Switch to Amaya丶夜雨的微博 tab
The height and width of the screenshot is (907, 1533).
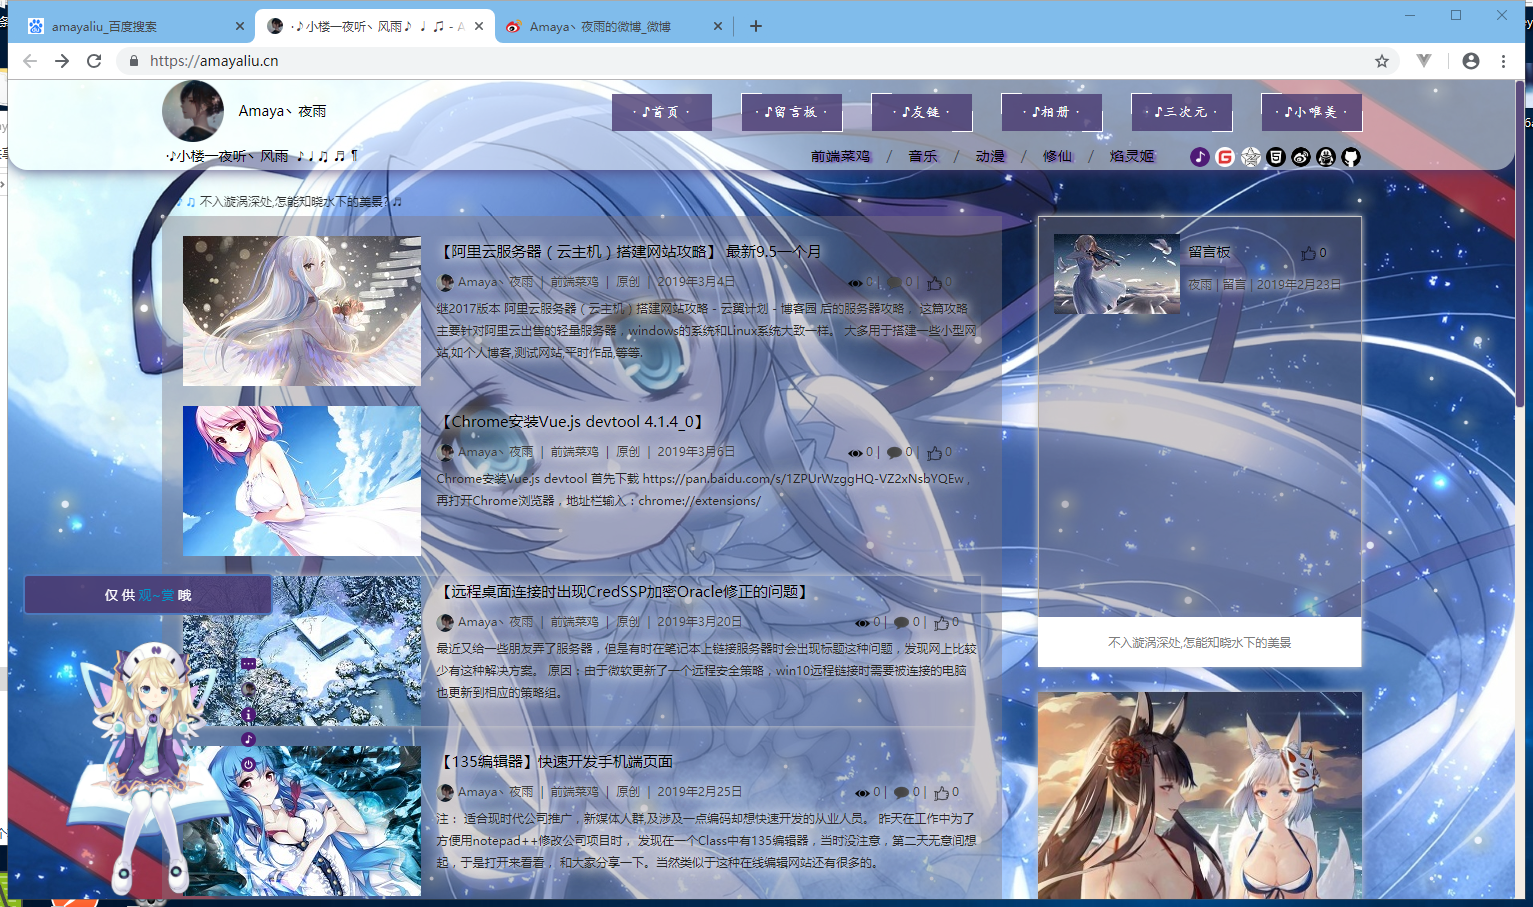click(613, 26)
